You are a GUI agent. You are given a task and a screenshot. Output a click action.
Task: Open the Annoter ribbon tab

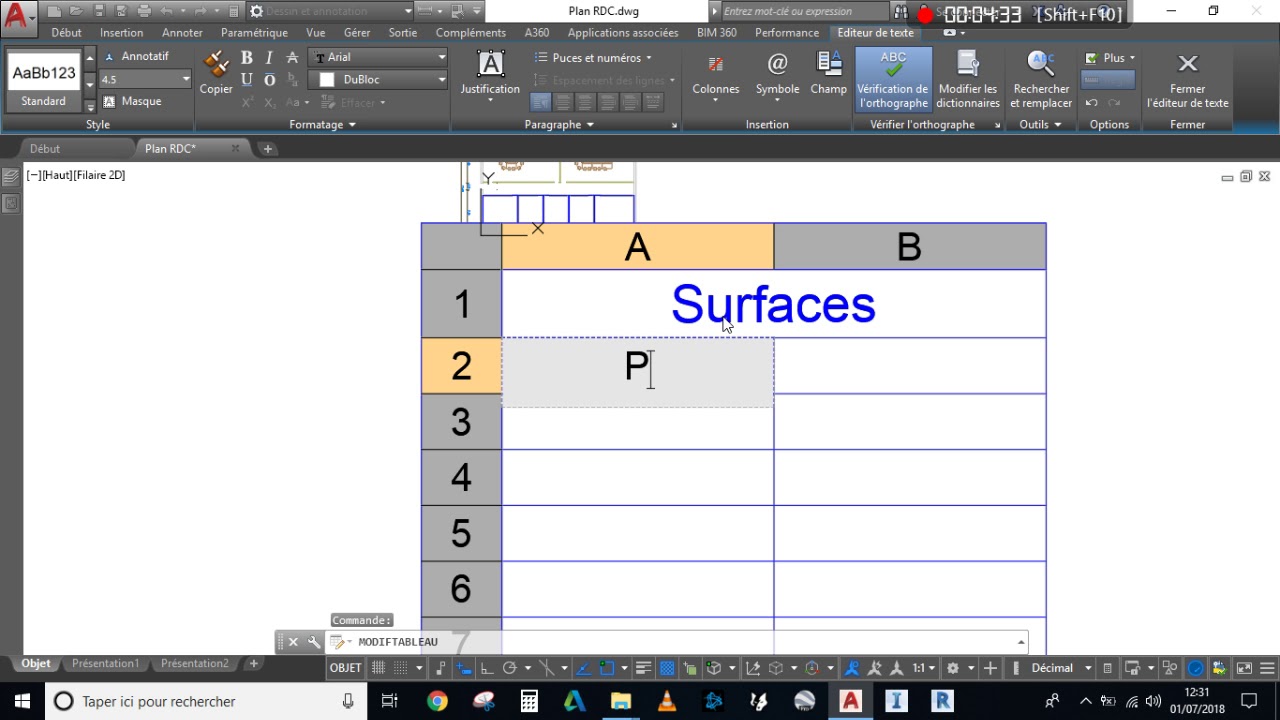click(x=182, y=33)
